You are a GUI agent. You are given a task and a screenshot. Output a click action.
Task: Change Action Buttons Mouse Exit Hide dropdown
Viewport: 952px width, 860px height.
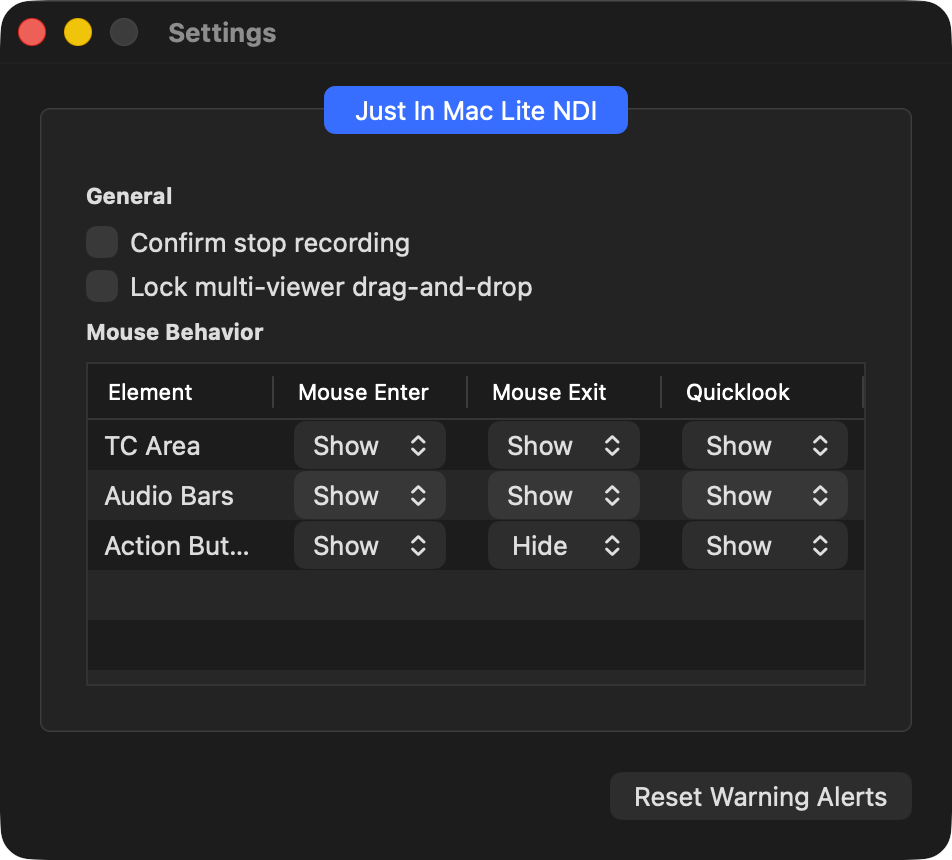563,545
